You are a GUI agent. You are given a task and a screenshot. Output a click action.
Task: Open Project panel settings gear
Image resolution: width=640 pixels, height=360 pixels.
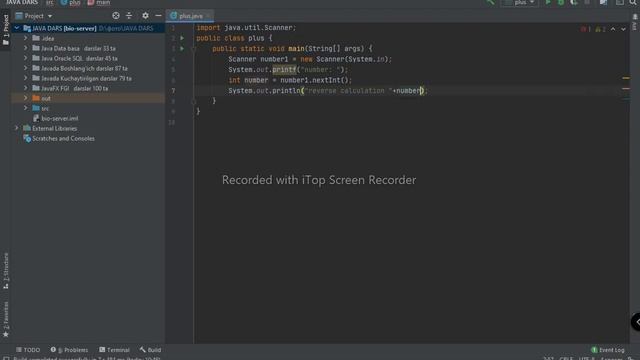(145, 16)
